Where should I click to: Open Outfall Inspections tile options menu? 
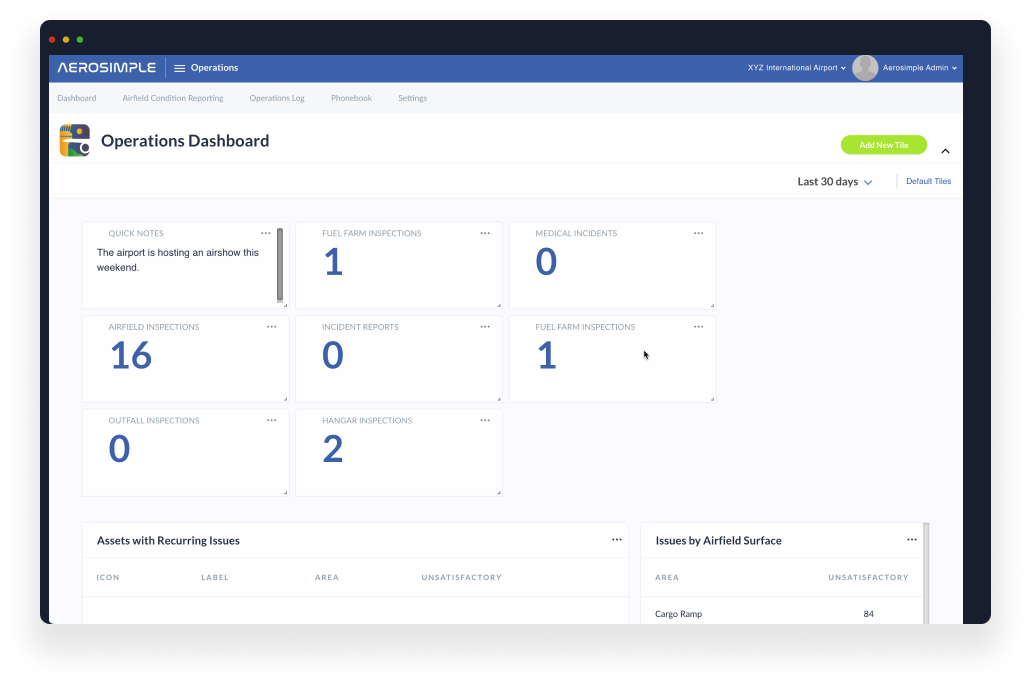271,420
